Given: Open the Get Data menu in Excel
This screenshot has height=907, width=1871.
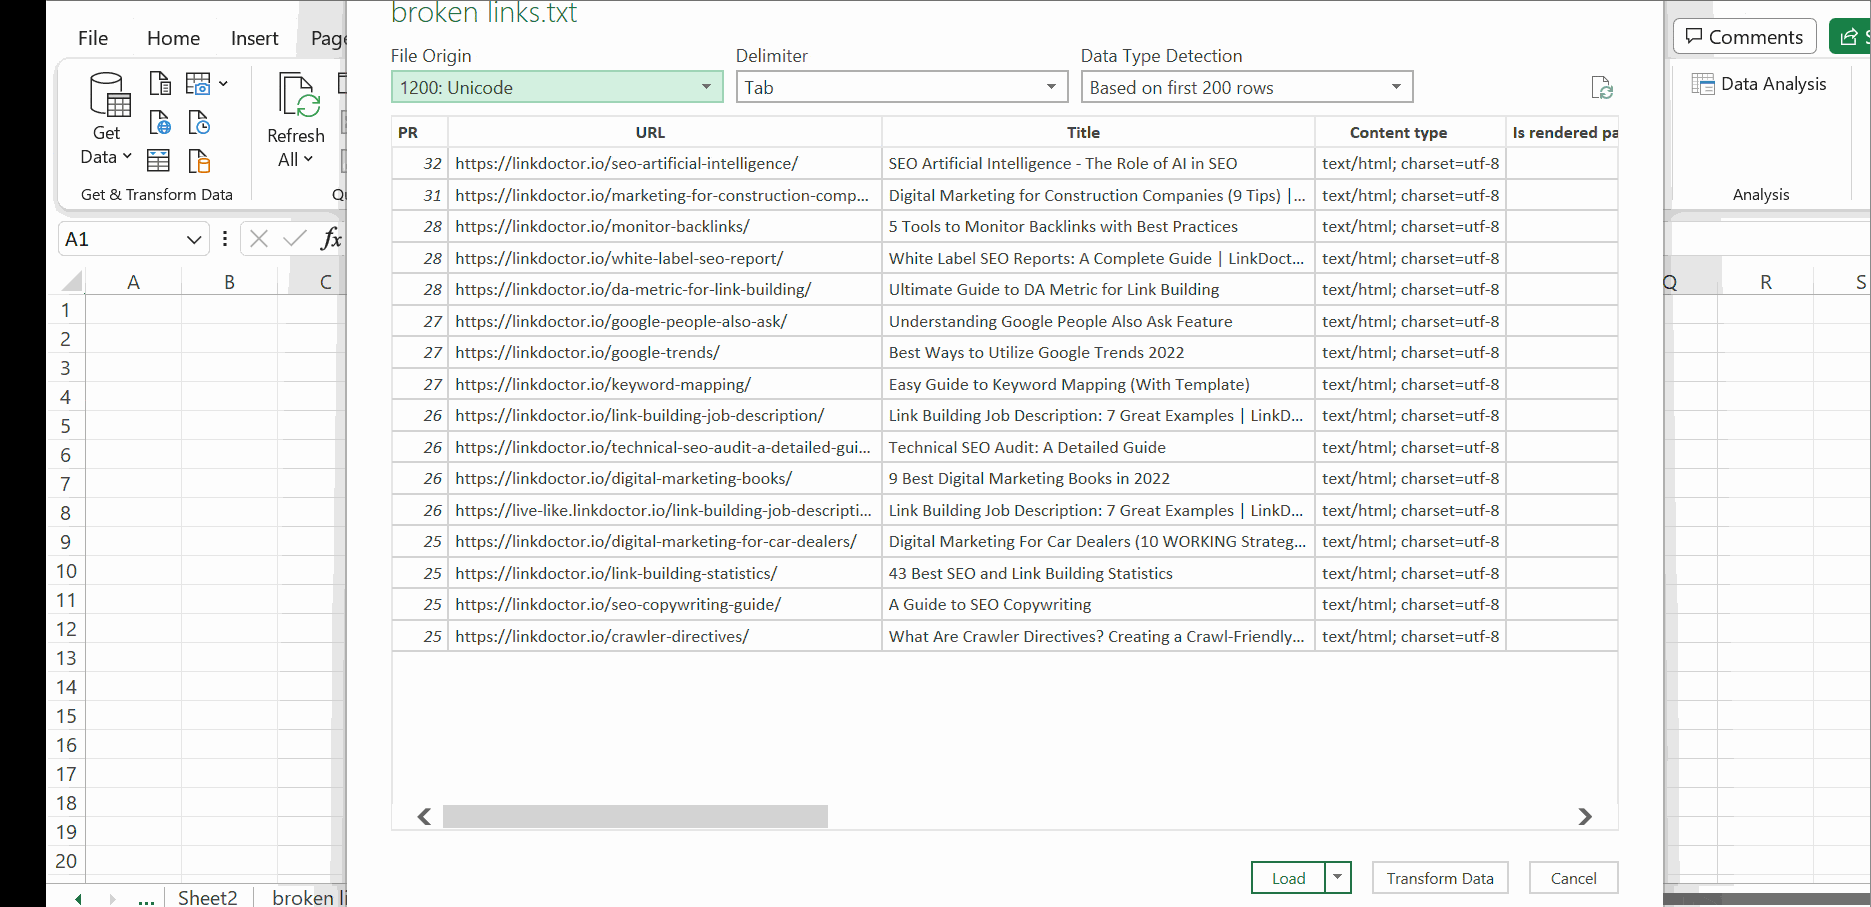Looking at the screenshot, I should point(107,120).
